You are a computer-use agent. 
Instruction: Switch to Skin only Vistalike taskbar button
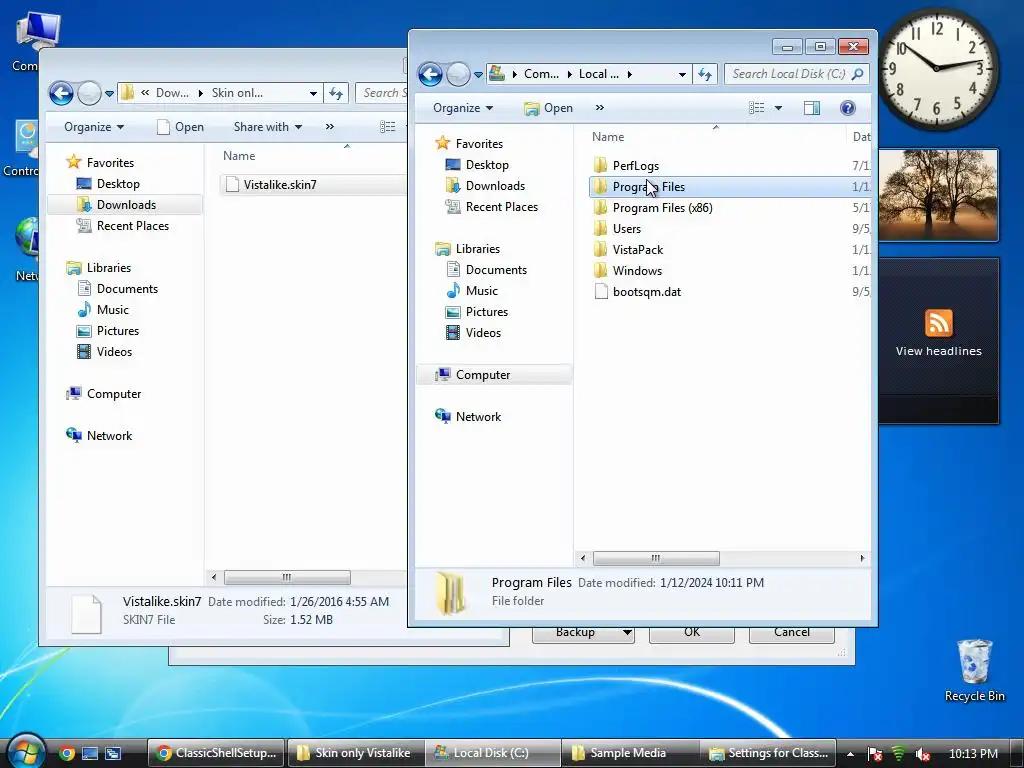pos(356,753)
